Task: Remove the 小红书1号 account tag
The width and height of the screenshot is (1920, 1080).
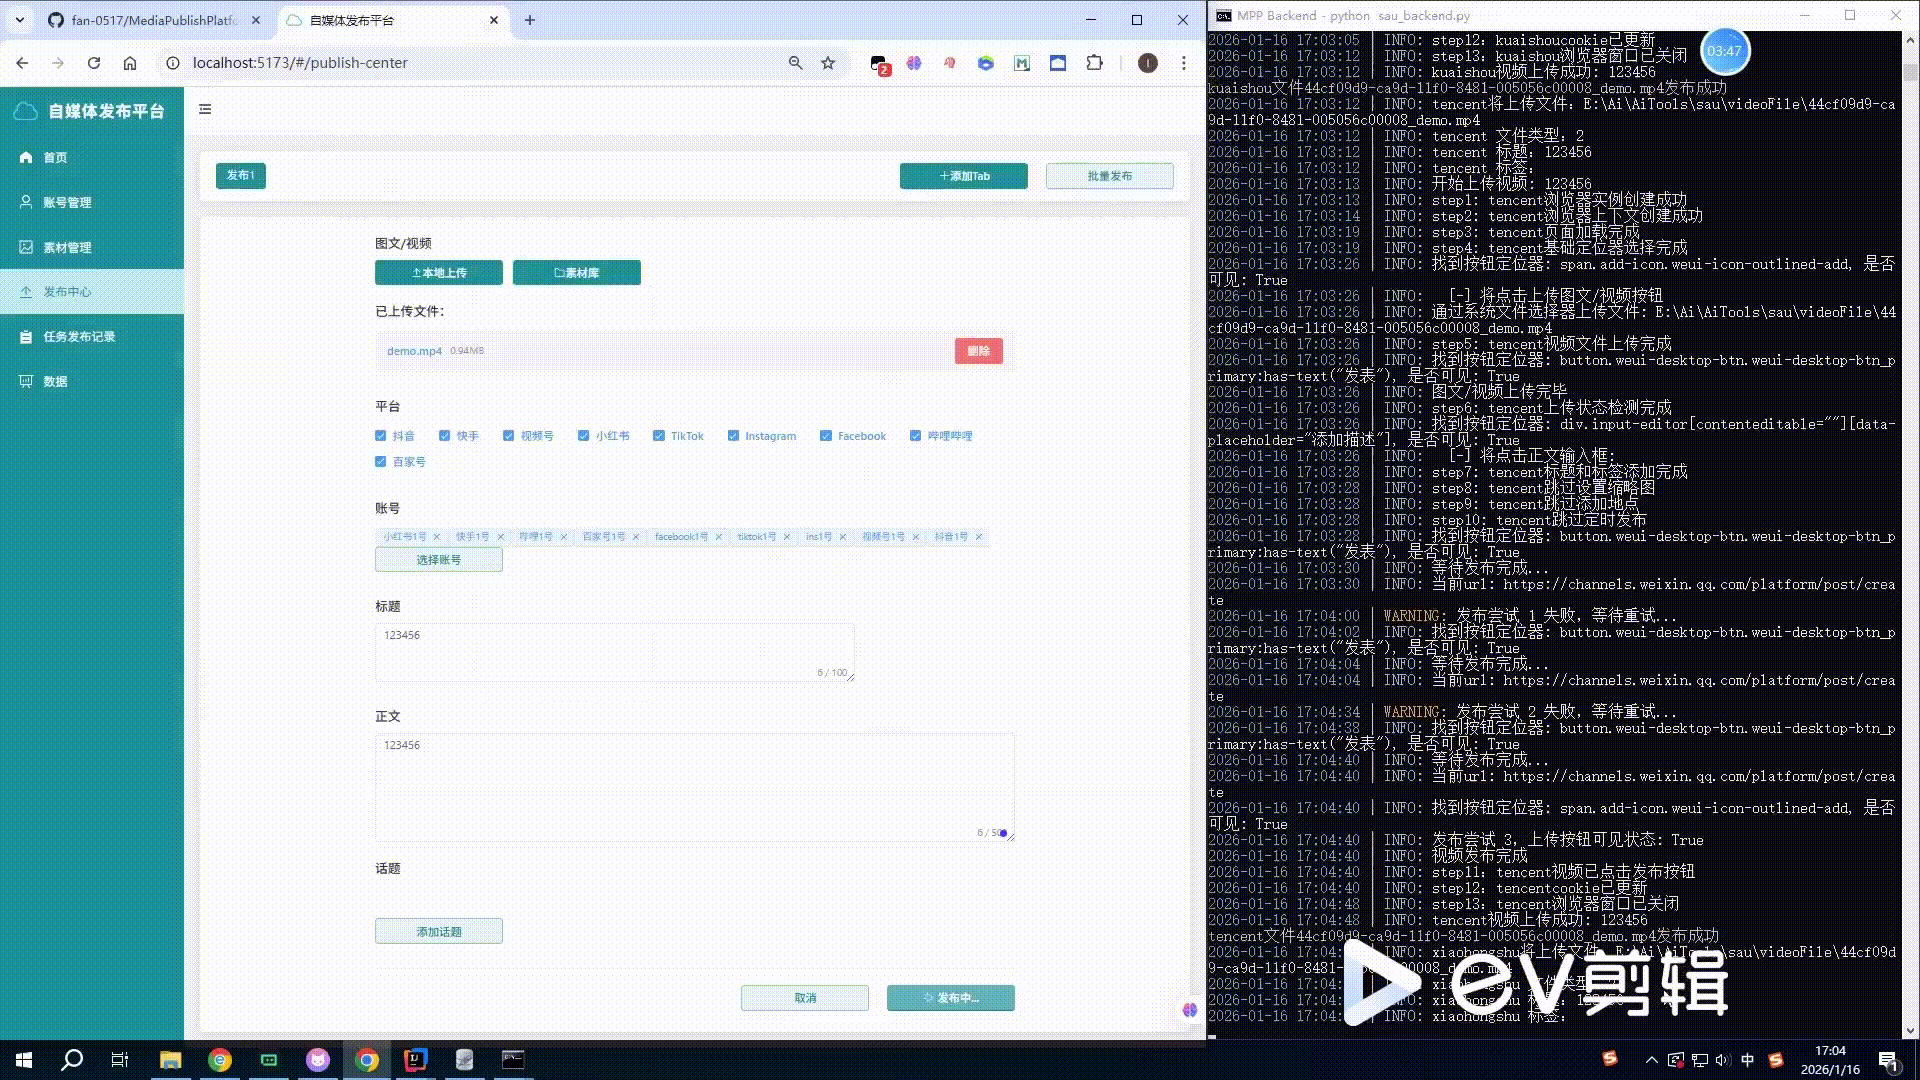Action: click(x=437, y=537)
